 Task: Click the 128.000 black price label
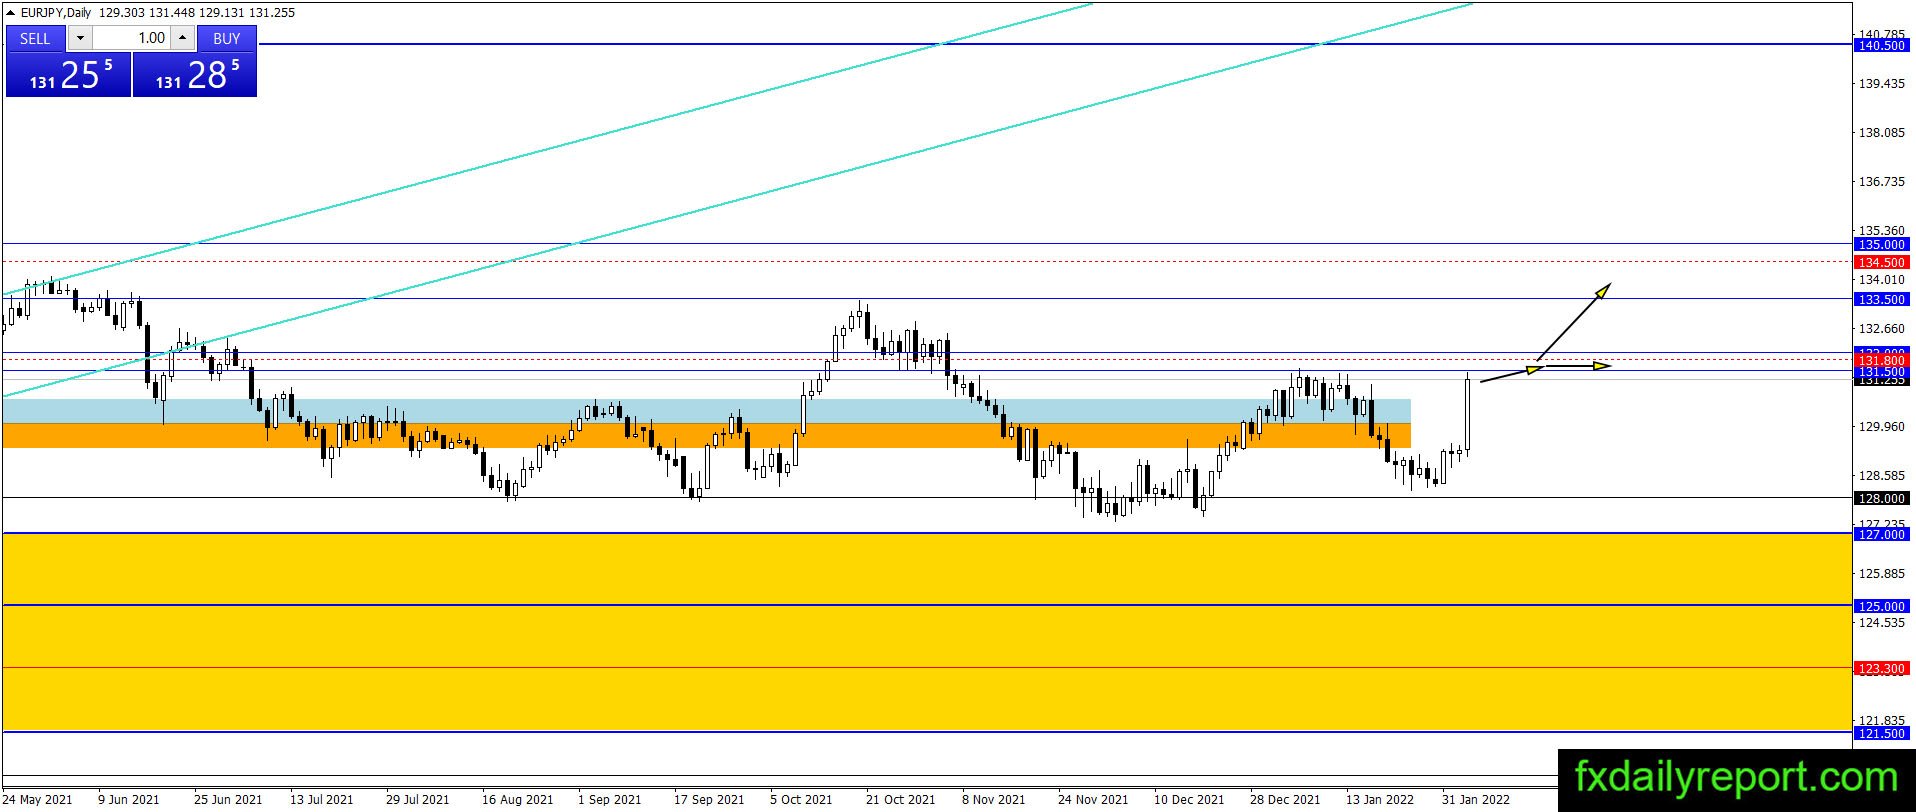click(x=1880, y=499)
